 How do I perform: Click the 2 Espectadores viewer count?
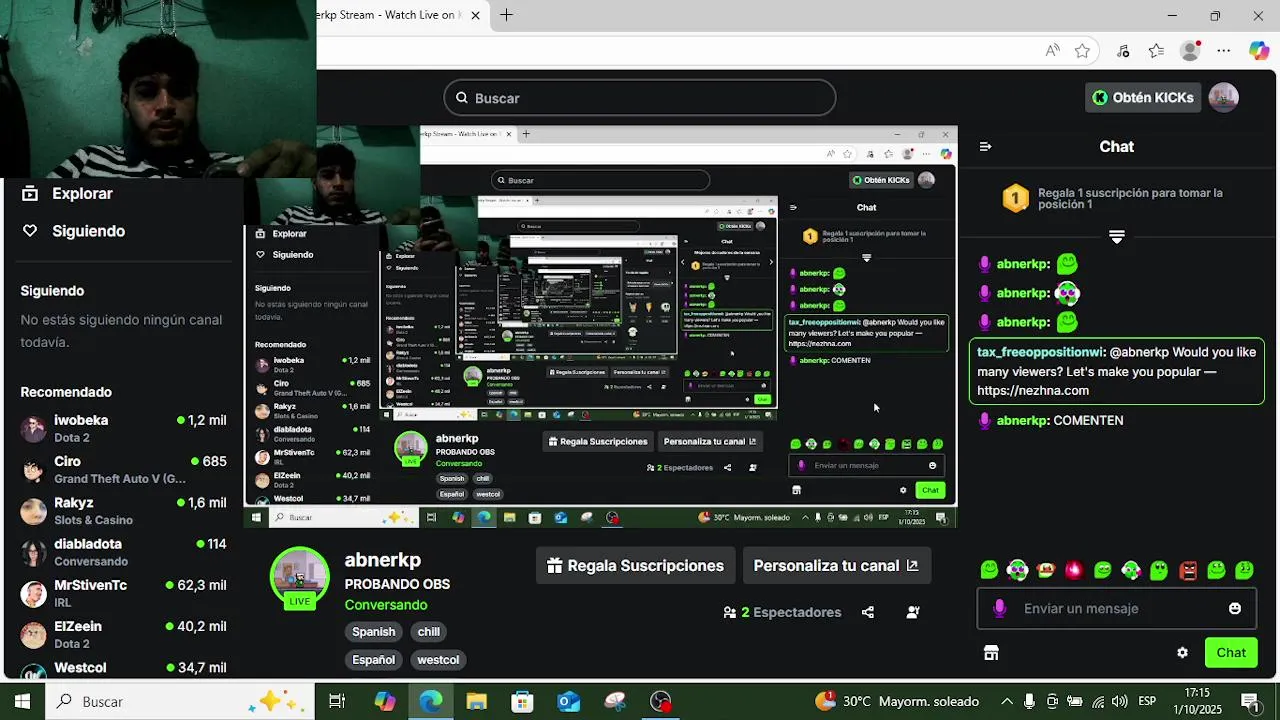pos(782,612)
